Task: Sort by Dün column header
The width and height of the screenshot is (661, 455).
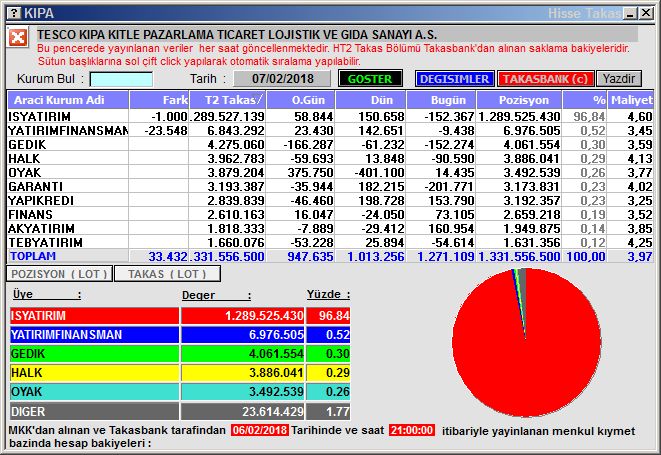Action: (371, 100)
